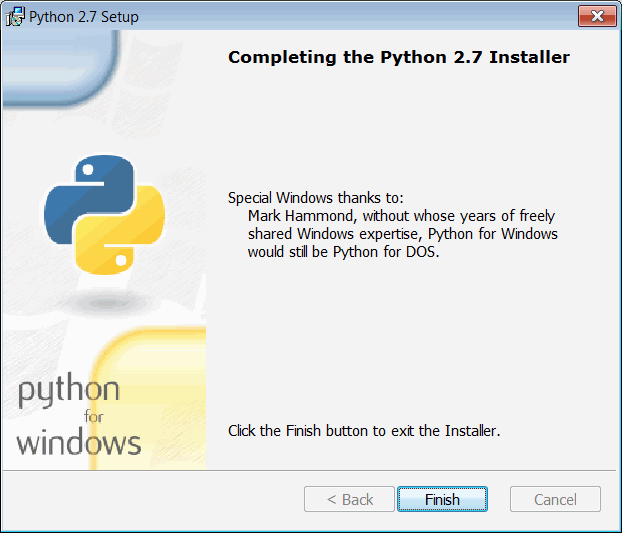Click the 'Completing the Python 2.7 Installer' heading
Image resolution: width=622 pixels, height=533 pixels.
click(399, 58)
